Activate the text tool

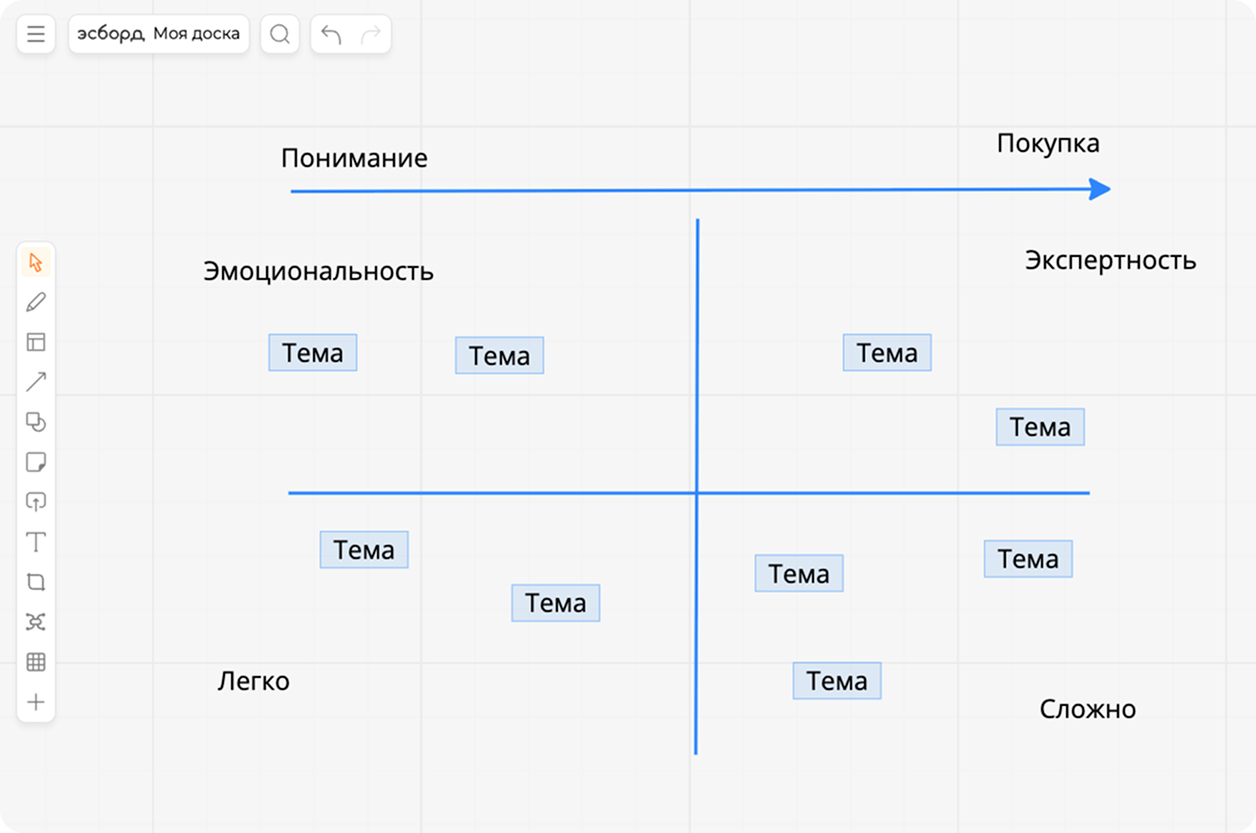coord(36,542)
